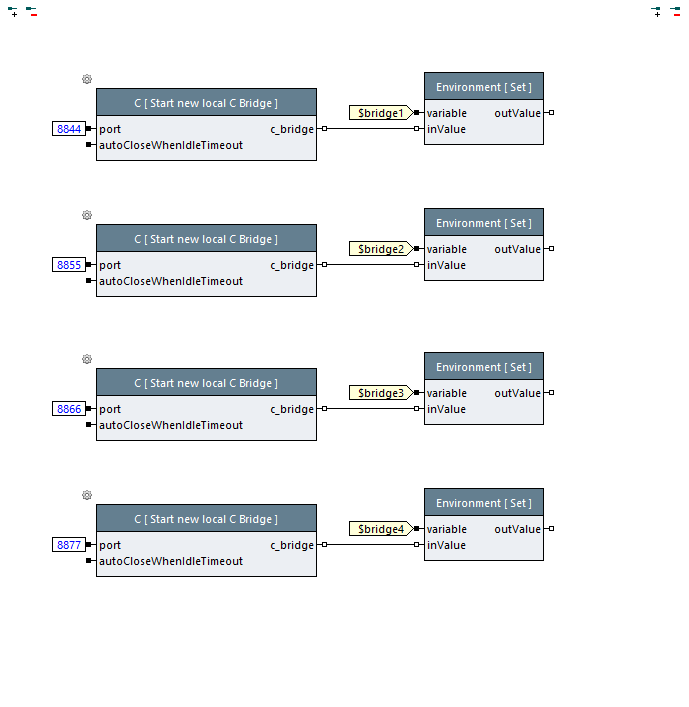Click the outValue output port beside $bridge1
This screenshot has height=707, width=689.
551,113
